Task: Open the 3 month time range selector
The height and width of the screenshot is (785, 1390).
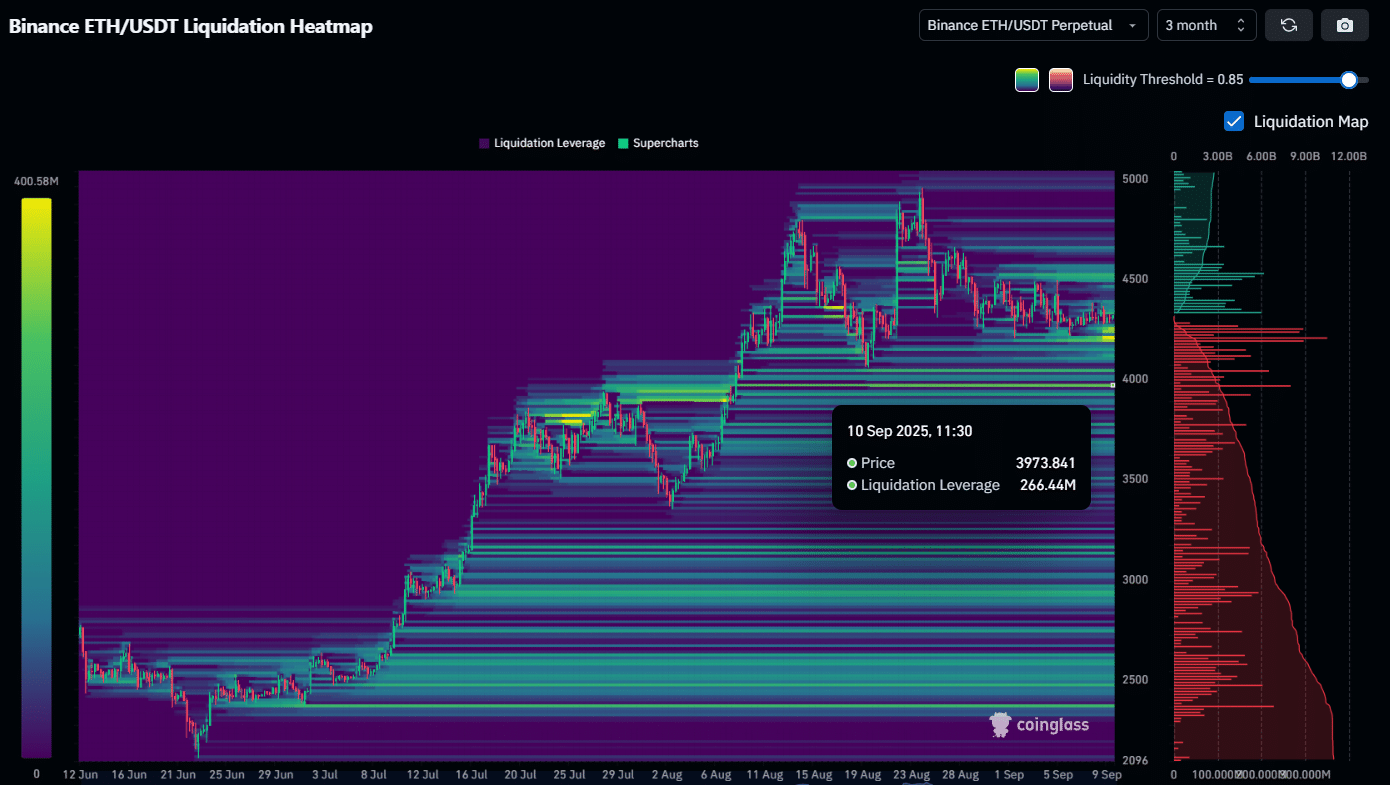Action: pyautogui.click(x=1207, y=25)
